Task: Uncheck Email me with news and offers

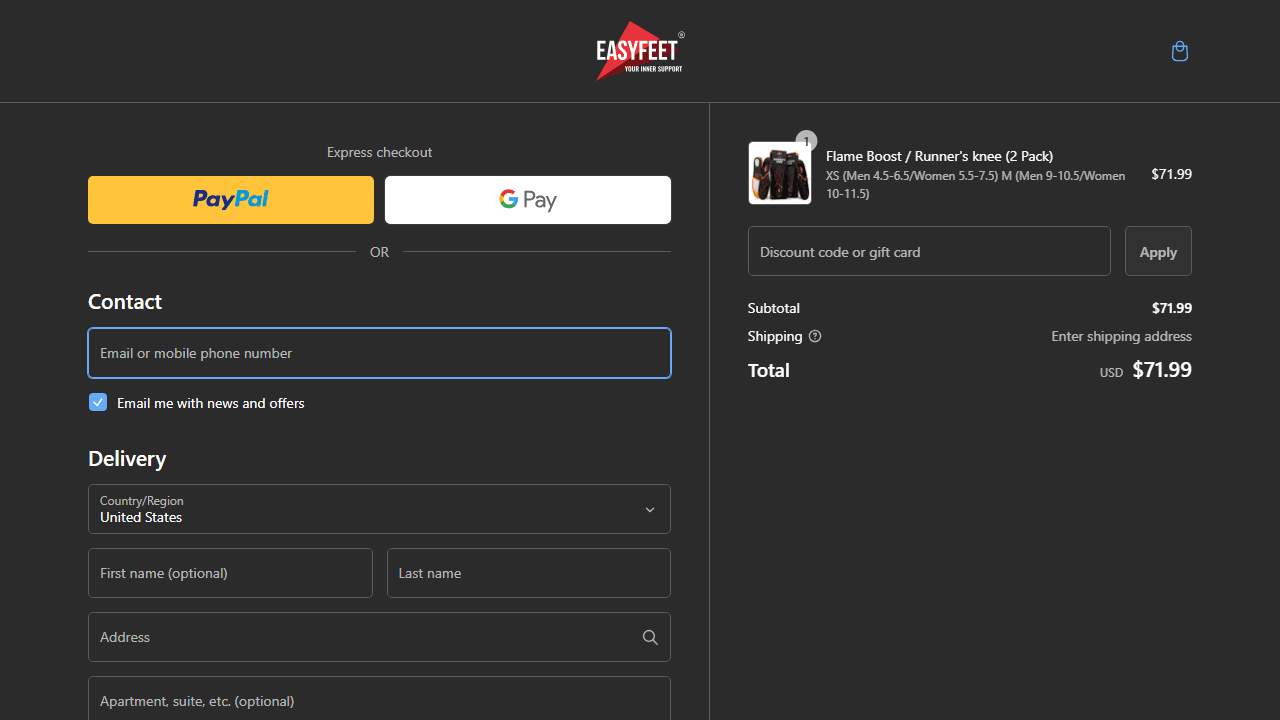Action: [98, 402]
